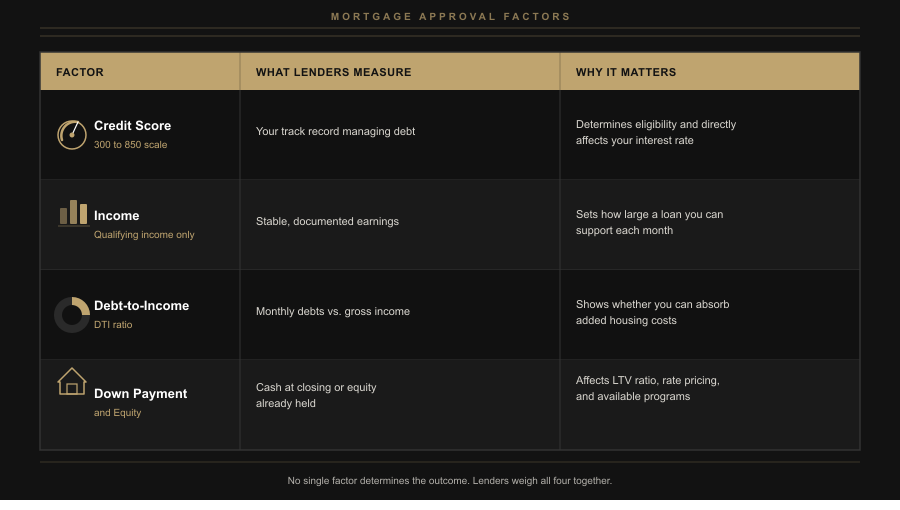Select the FACTOR column header
This screenshot has width=900, height=510.
click(80, 72)
